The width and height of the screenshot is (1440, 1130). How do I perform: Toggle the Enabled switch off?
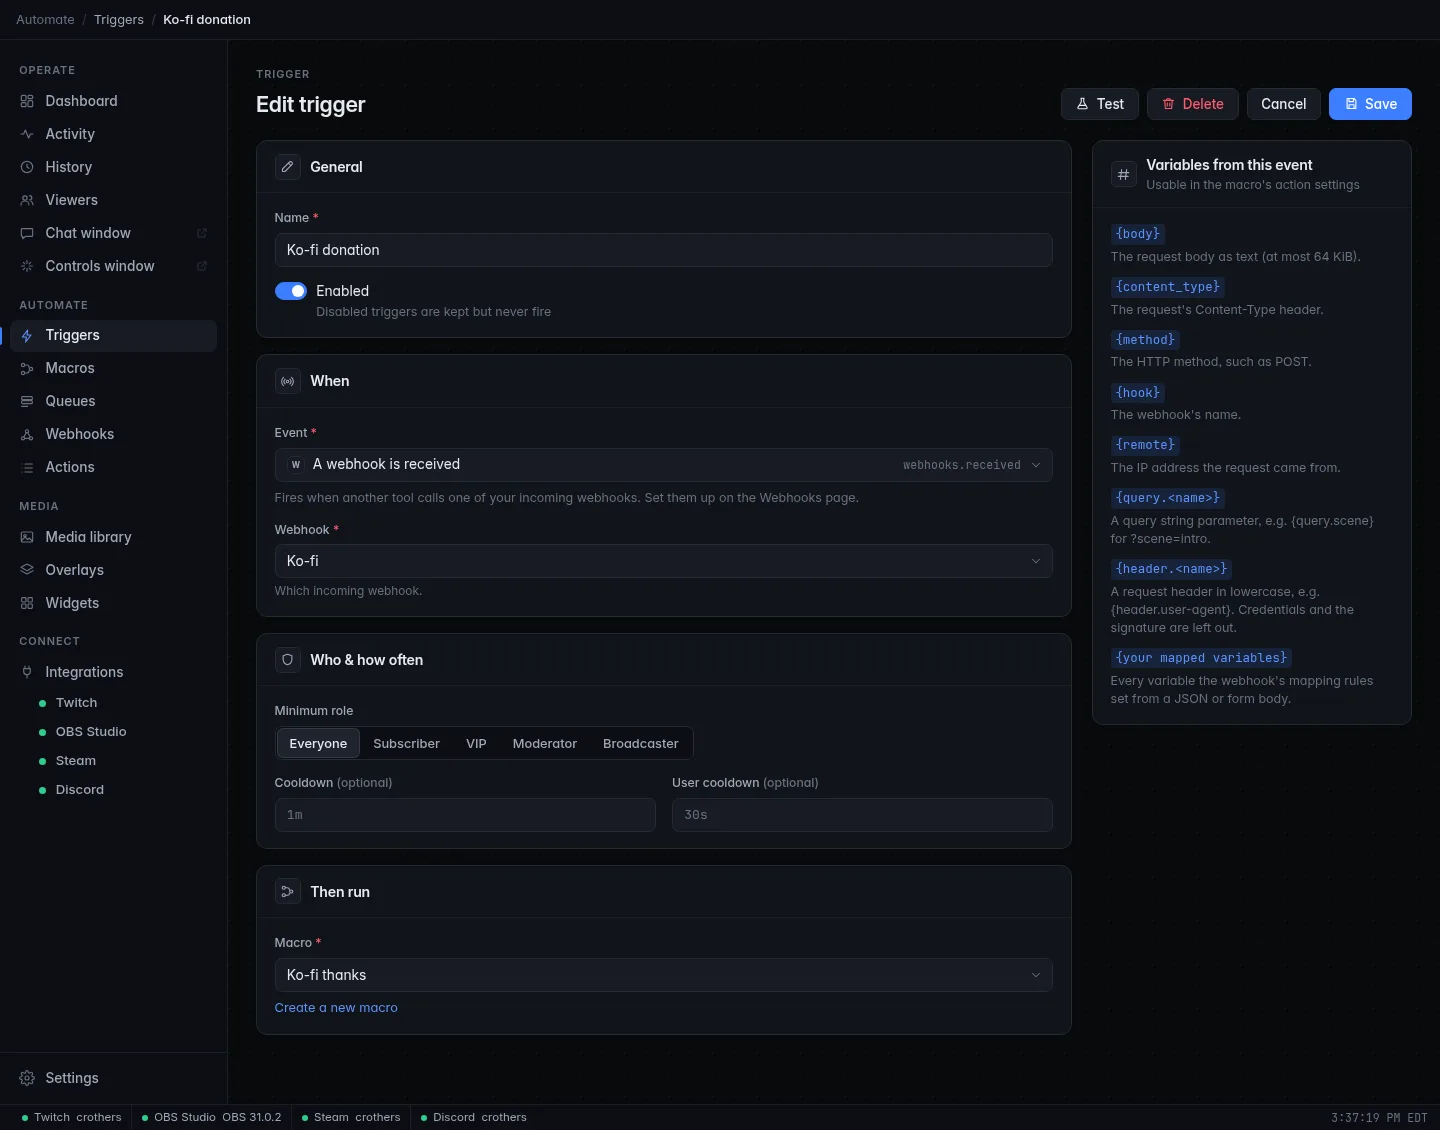[291, 291]
